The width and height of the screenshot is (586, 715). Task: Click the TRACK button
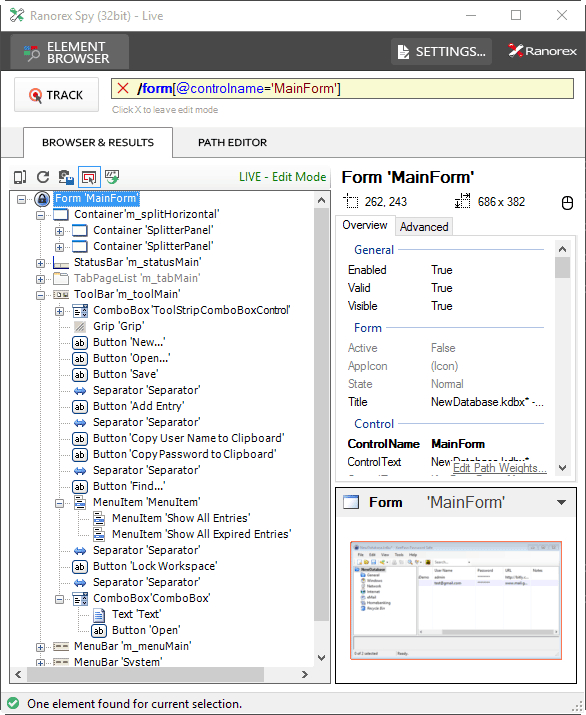pyautogui.click(x=57, y=95)
